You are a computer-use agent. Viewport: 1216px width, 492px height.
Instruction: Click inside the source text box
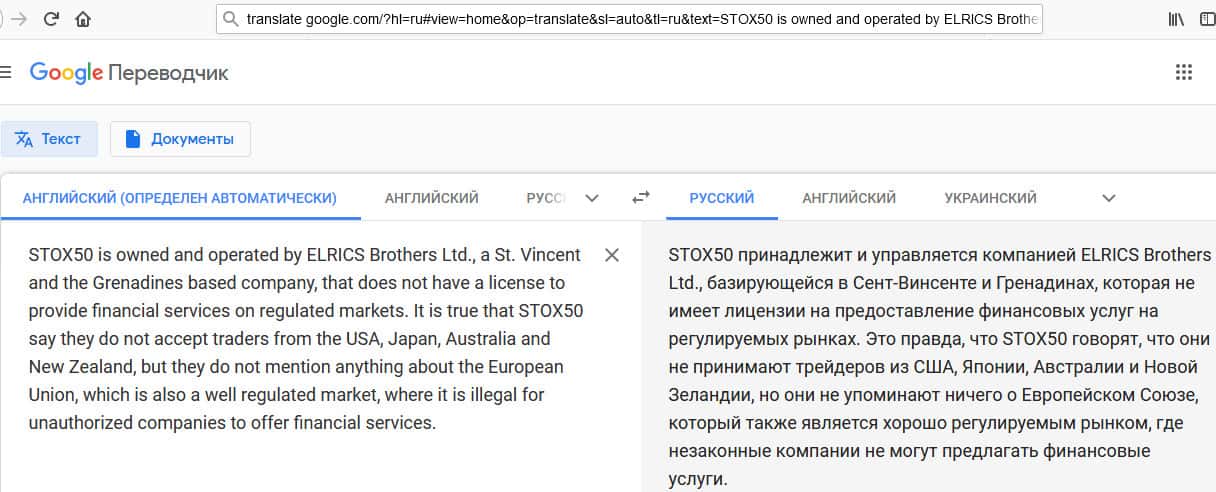pos(300,340)
